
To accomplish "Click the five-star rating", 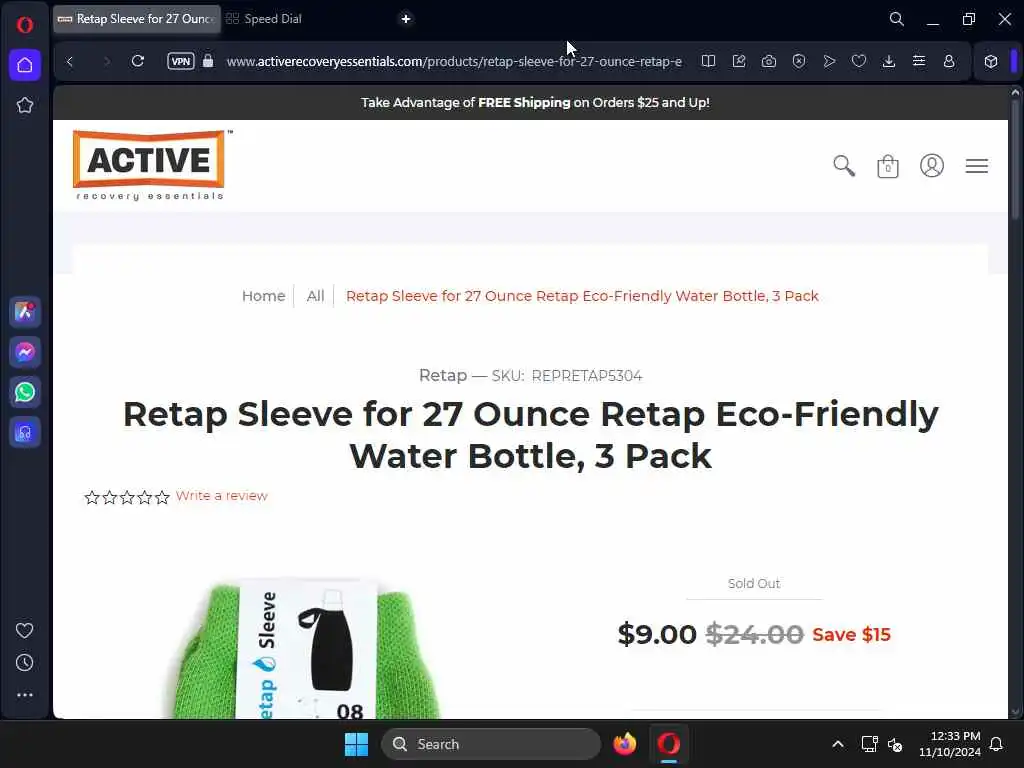I will tap(127, 498).
